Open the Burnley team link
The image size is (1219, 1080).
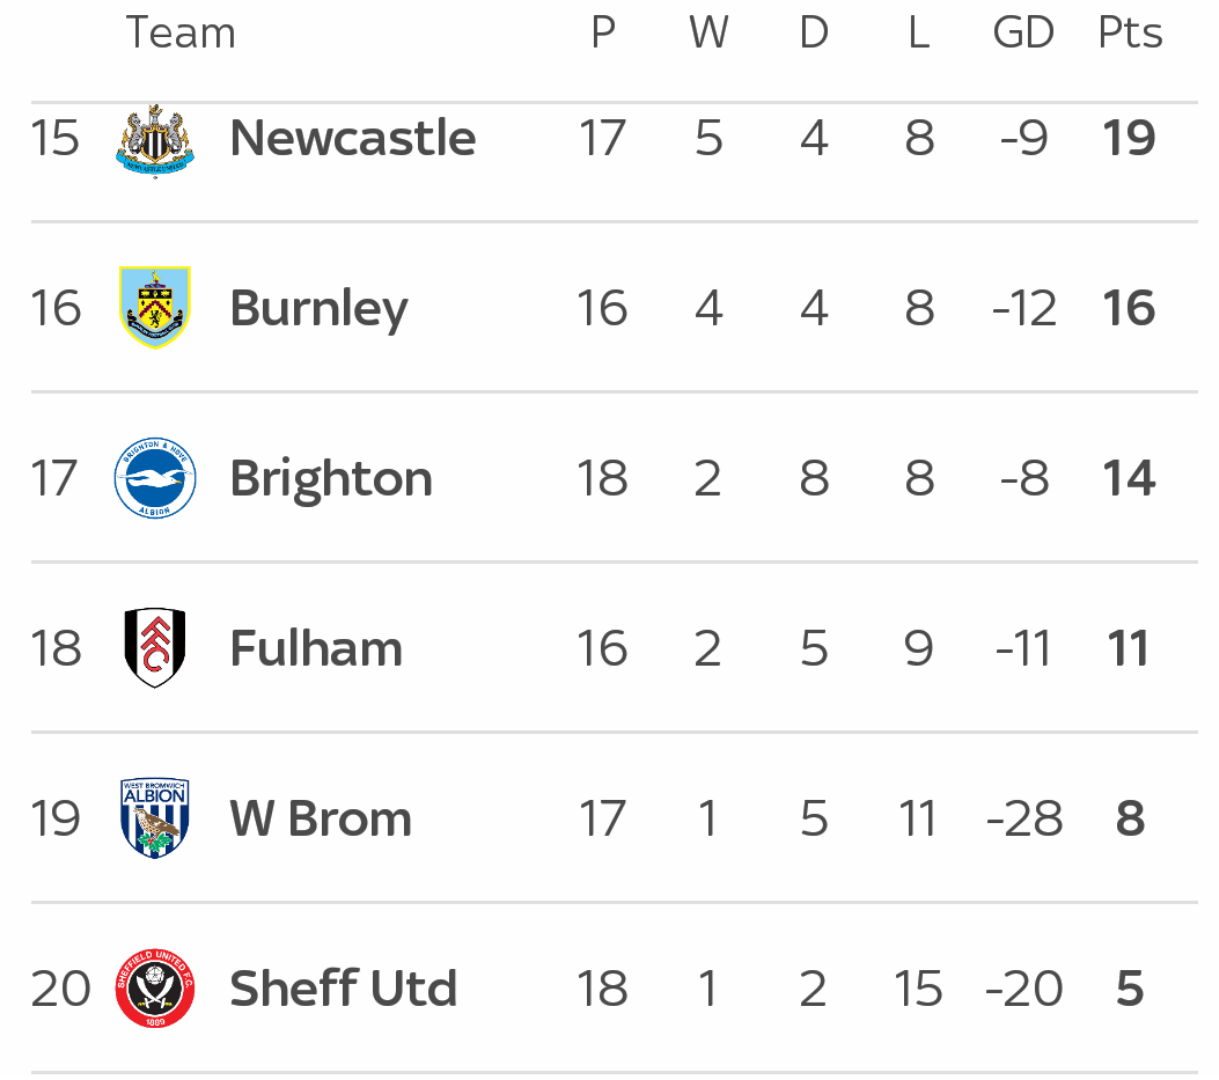[319, 309]
